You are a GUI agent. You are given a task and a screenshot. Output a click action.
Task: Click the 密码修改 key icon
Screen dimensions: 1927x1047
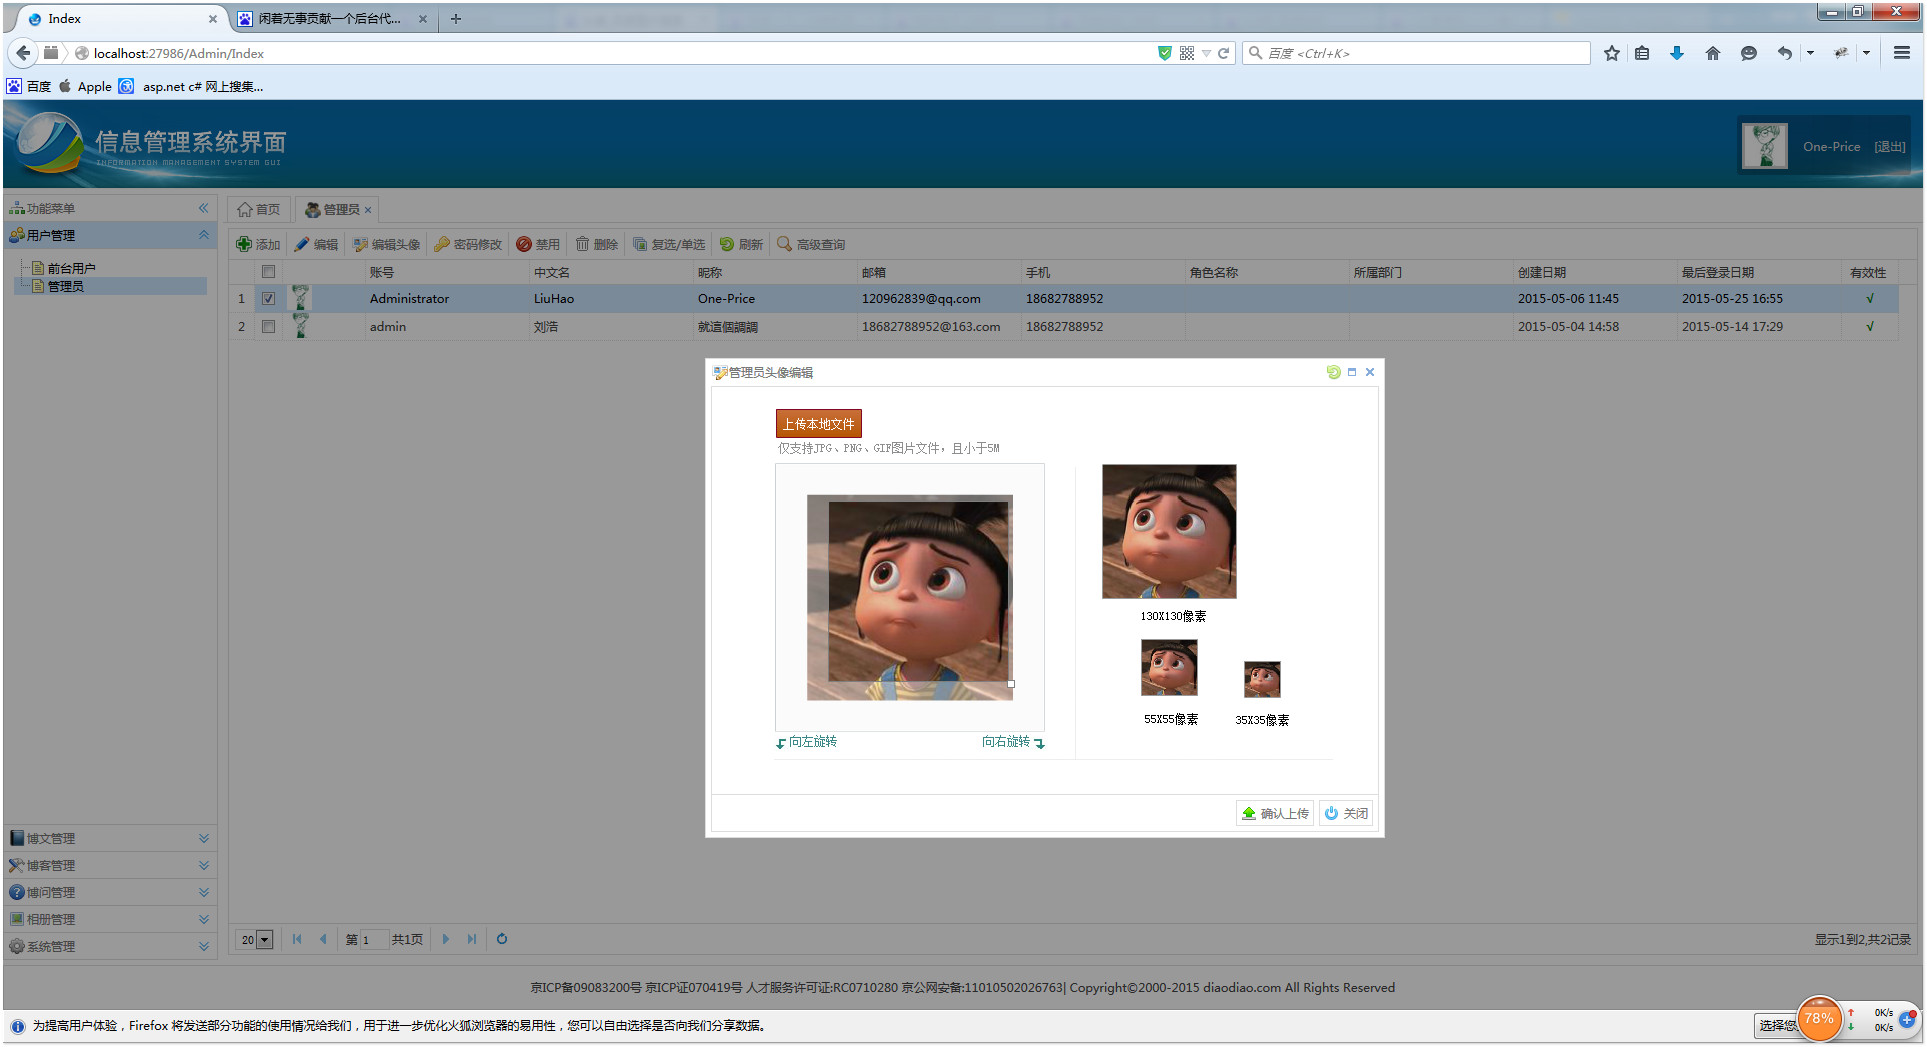[441, 244]
